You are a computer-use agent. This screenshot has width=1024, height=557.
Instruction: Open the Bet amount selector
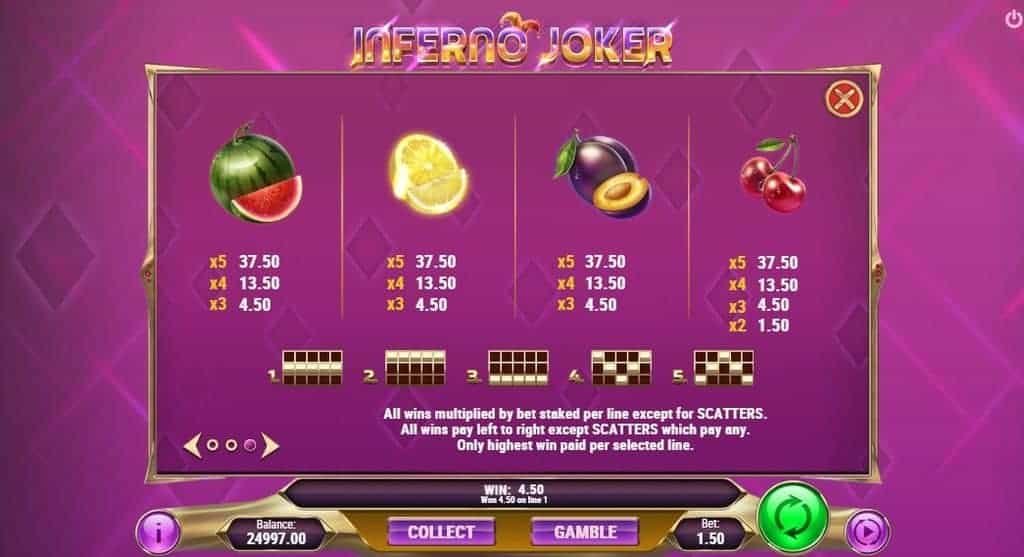pyautogui.click(x=710, y=532)
